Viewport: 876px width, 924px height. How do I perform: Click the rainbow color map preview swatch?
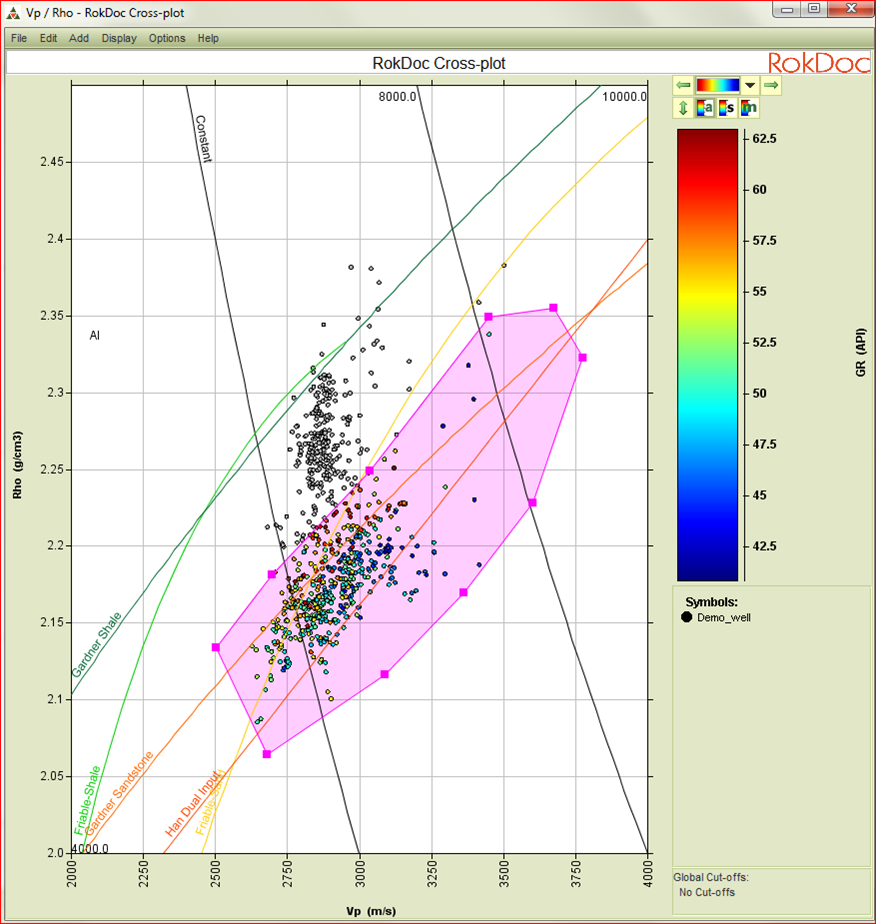pyautogui.click(x=717, y=86)
